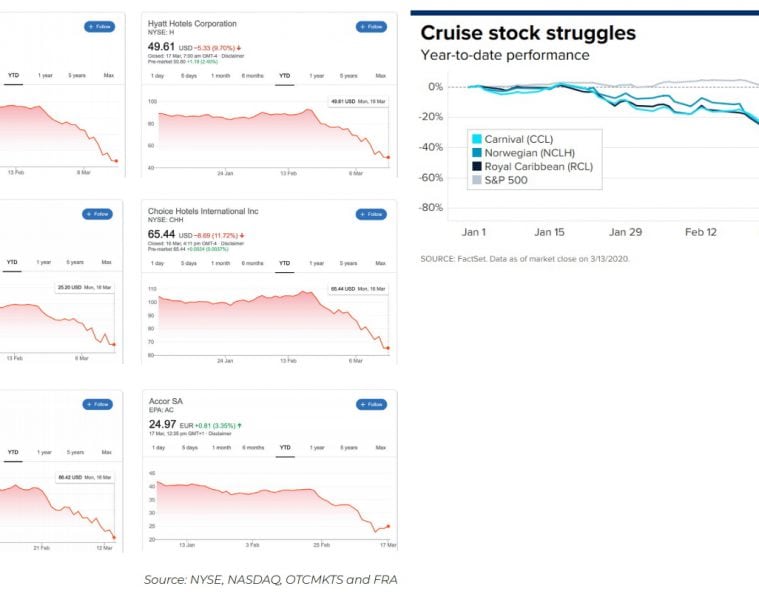Follow the Accor SA stock
The image size is (759, 600).
tap(371, 404)
